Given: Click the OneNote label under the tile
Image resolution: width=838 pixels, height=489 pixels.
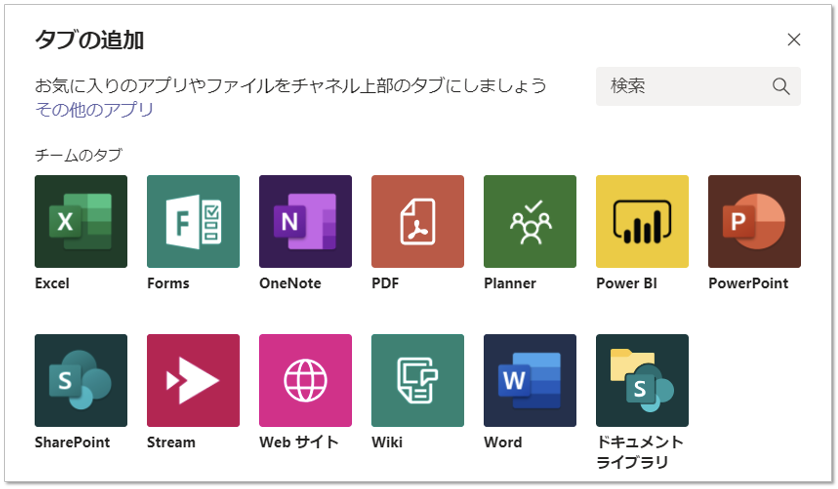Looking at the screenshot, I should click(290, 283).
